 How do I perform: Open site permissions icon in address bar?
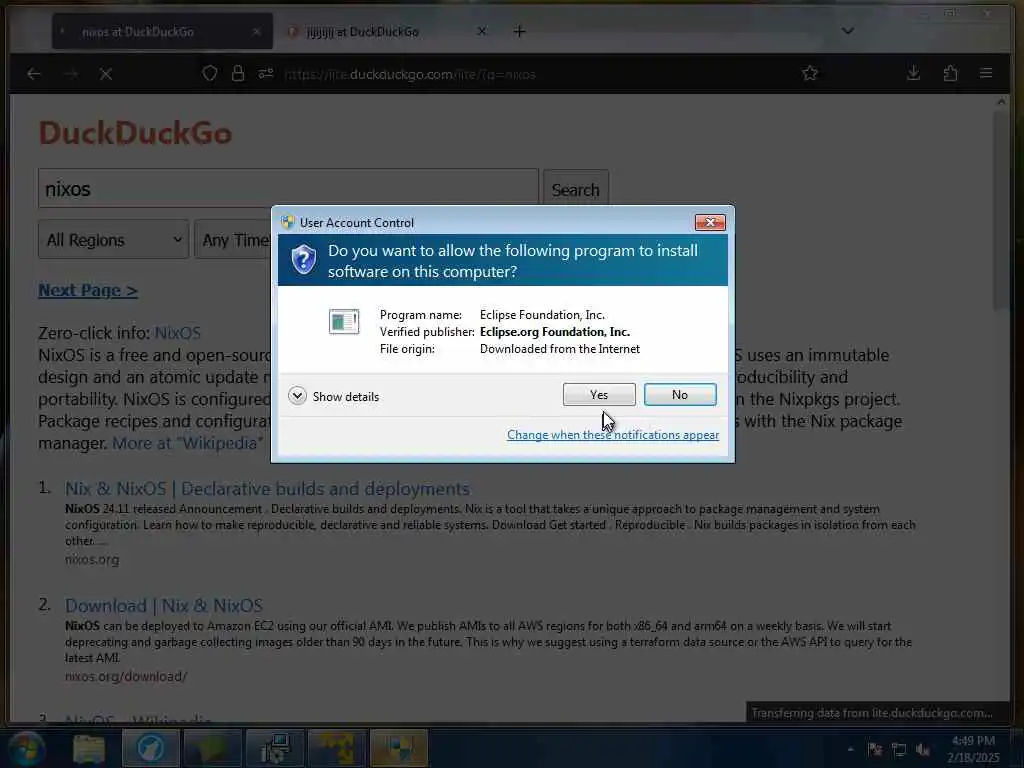pyautogui.click(x=266, y=74)
